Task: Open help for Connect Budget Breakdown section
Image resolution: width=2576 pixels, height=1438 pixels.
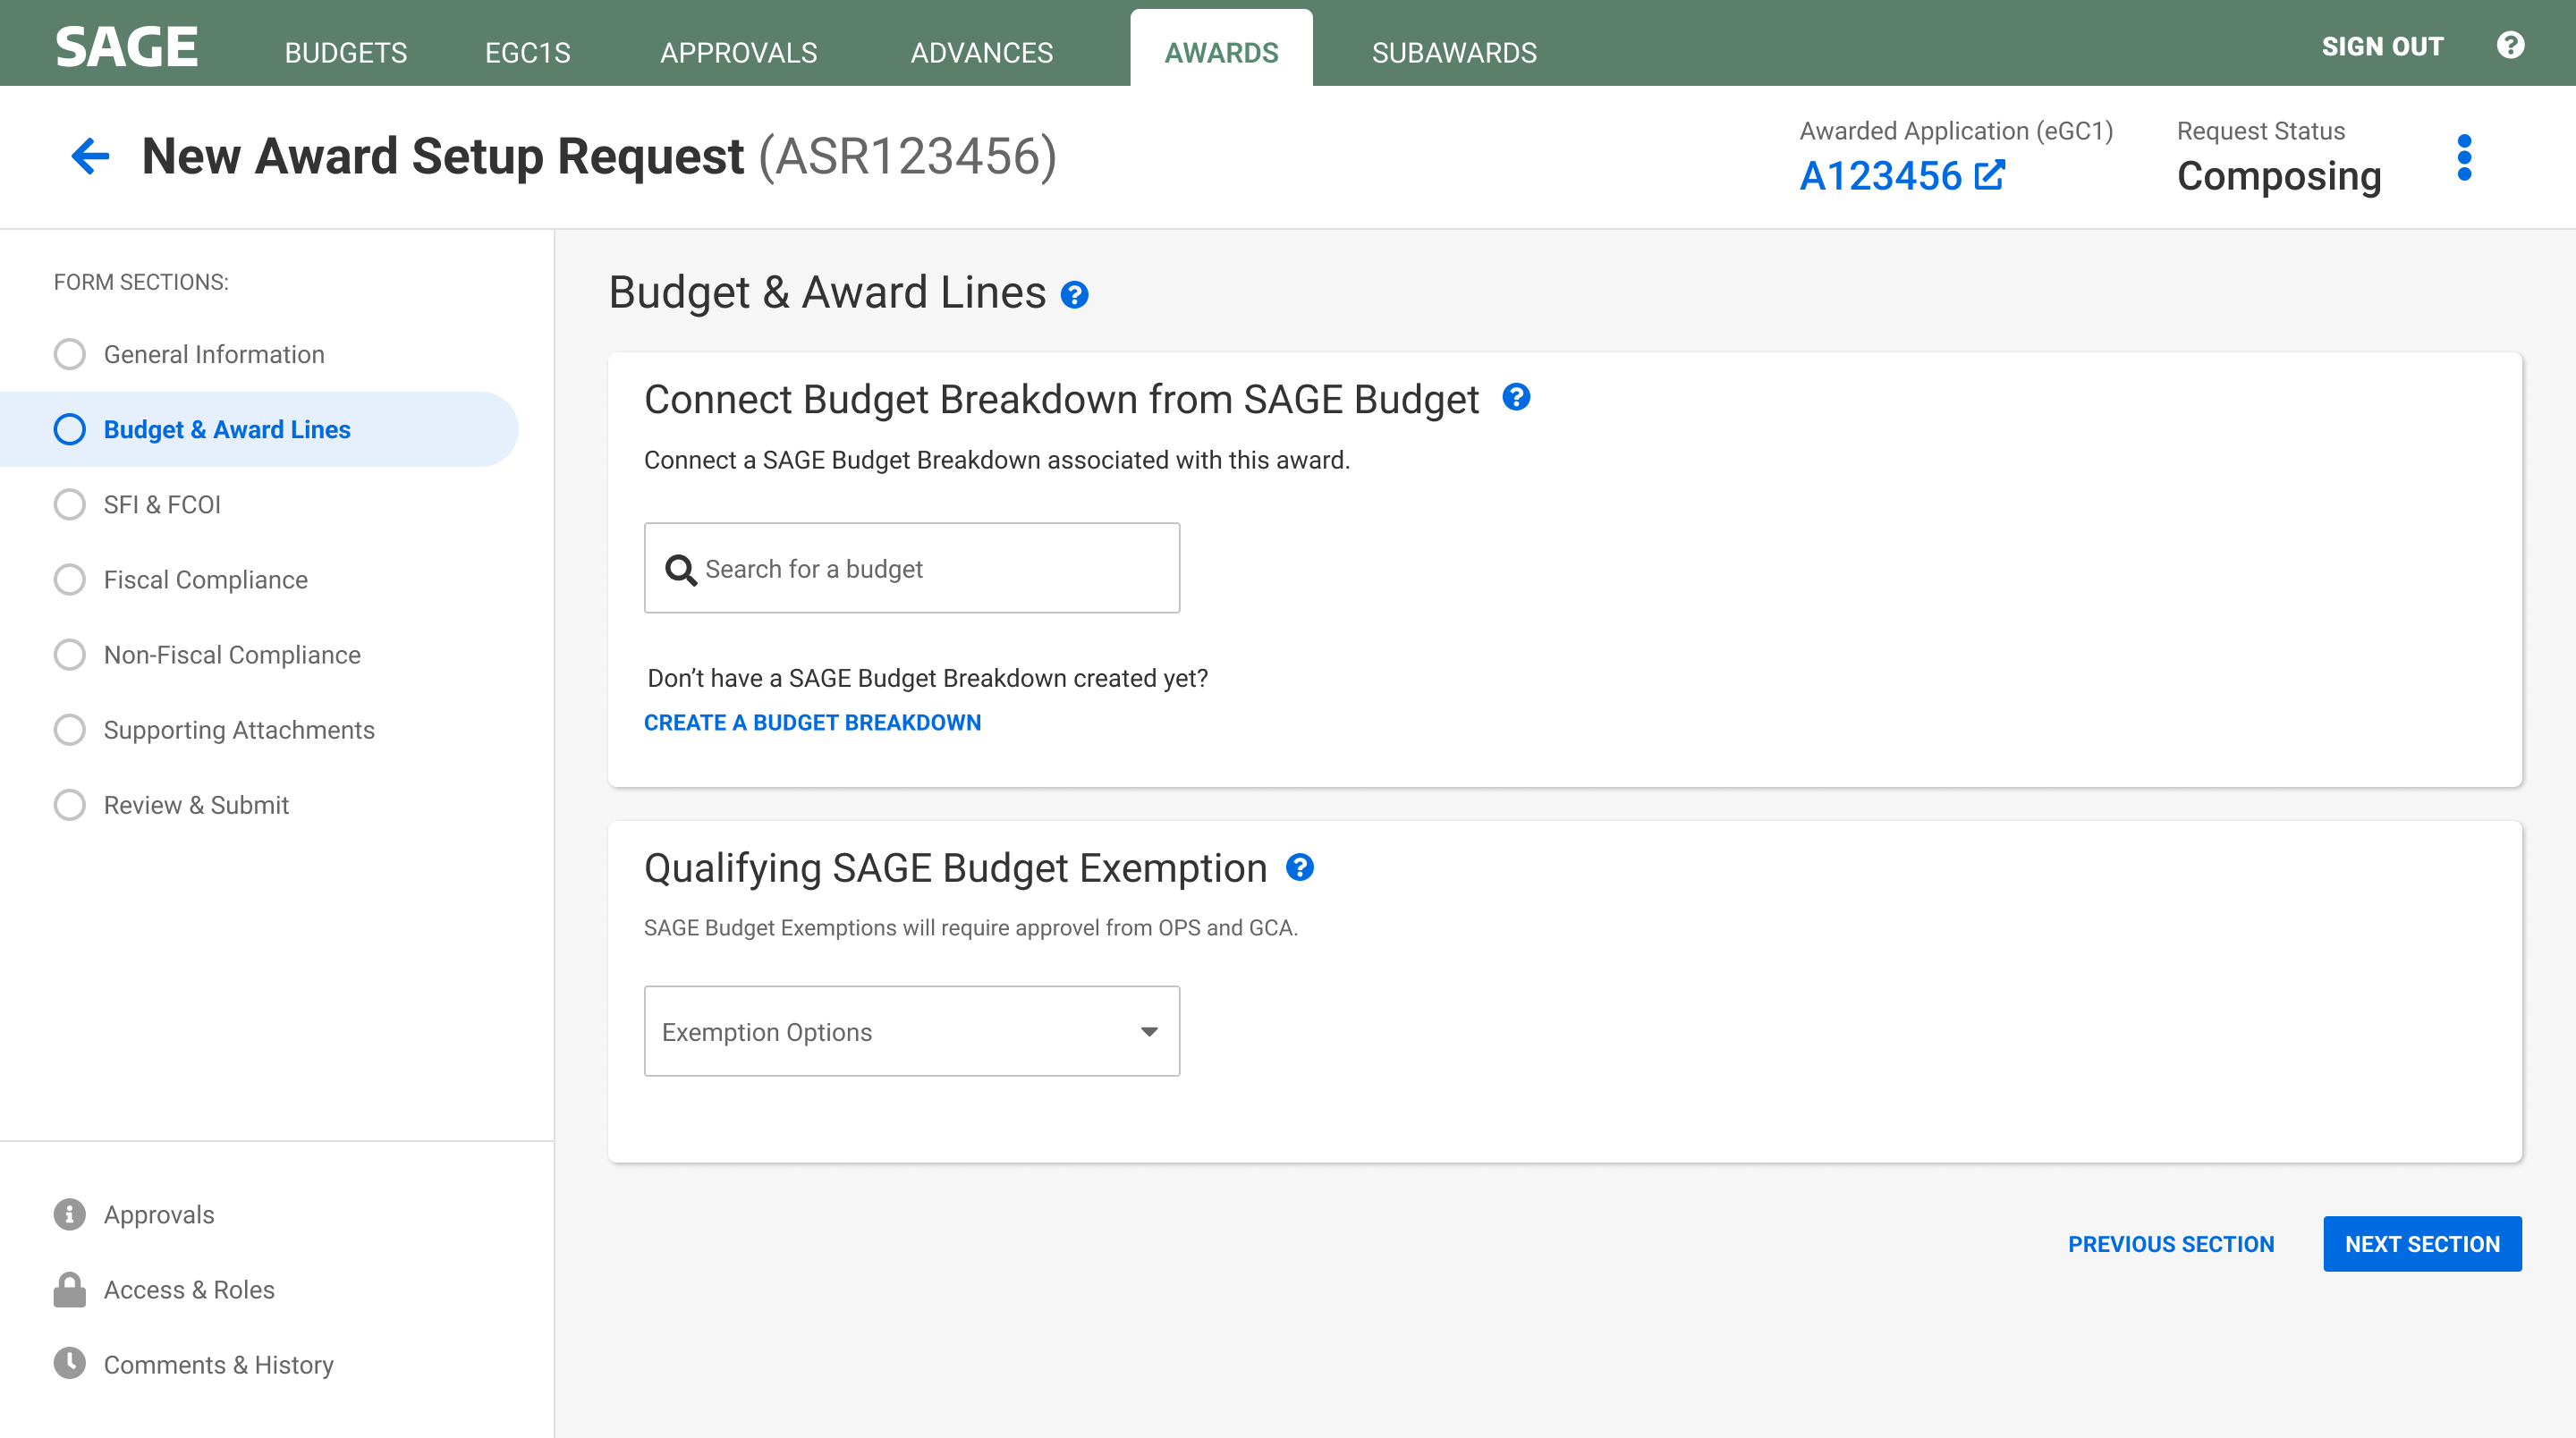Action: coord(1517,397)
